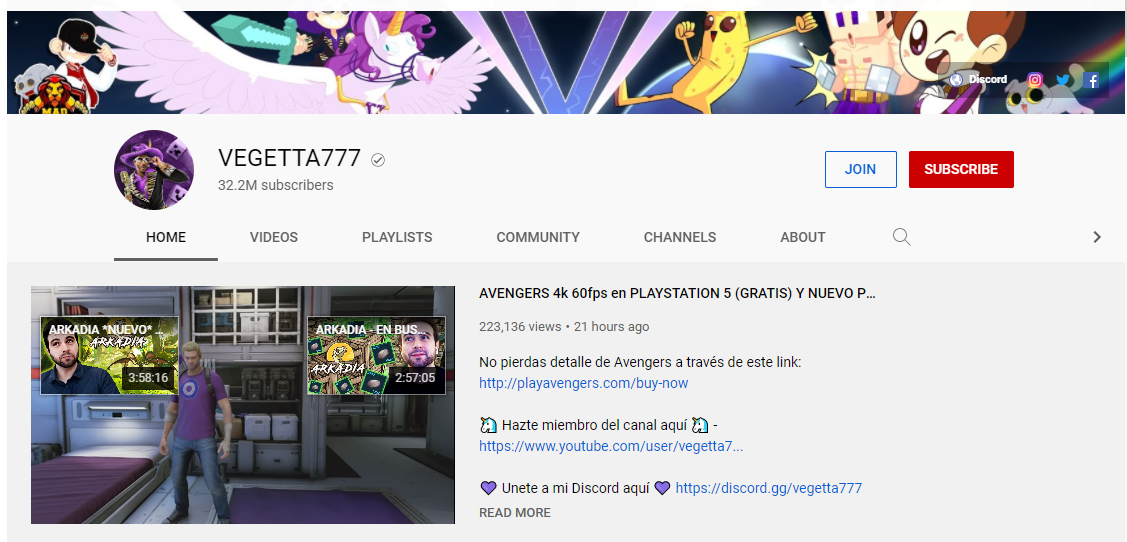The image size is (1127, 542).
Task: Open the discord.gg/vegetta777 link
Action: pos(768,488)
